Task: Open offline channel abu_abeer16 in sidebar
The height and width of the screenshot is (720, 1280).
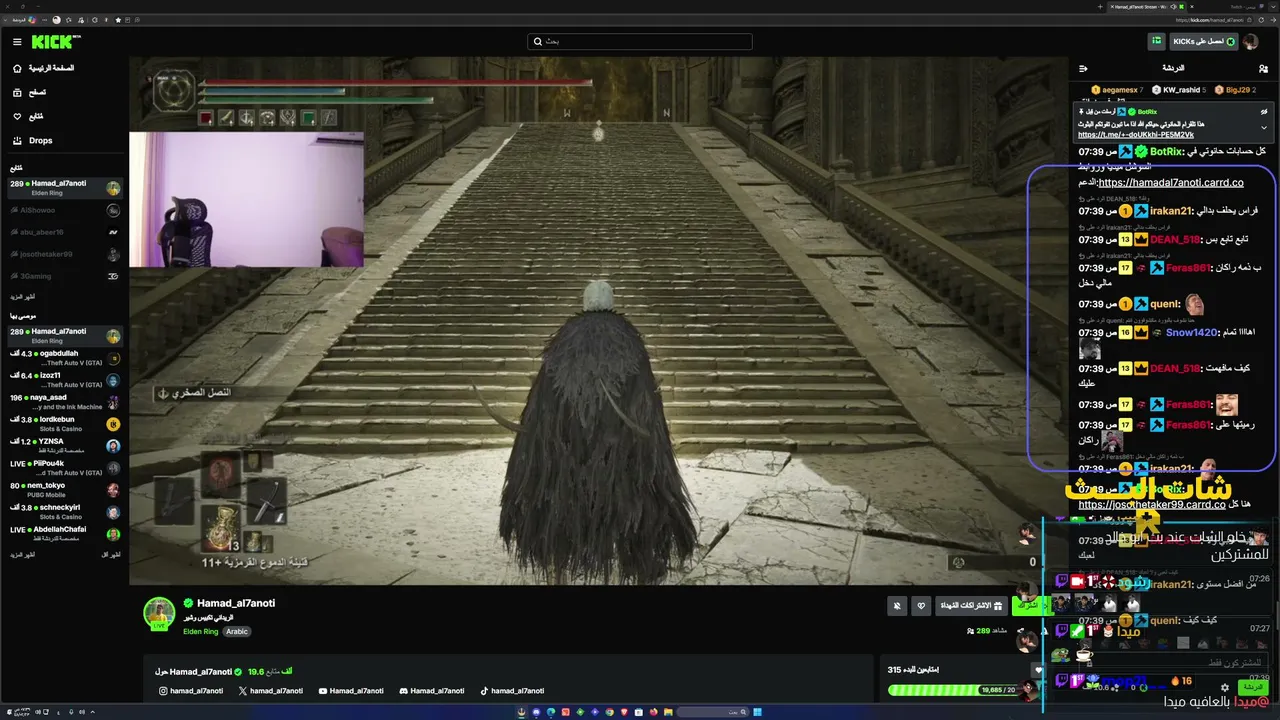Action: click(65, 232)
